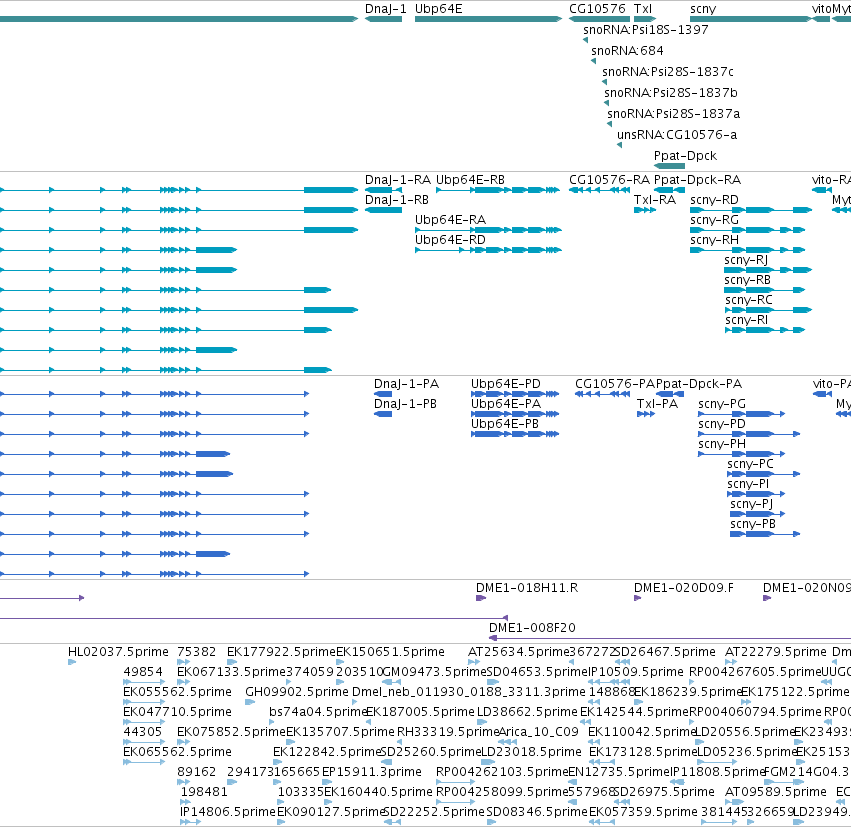
Task: Click the CG10576 gene label
Action: click(597, 9)
